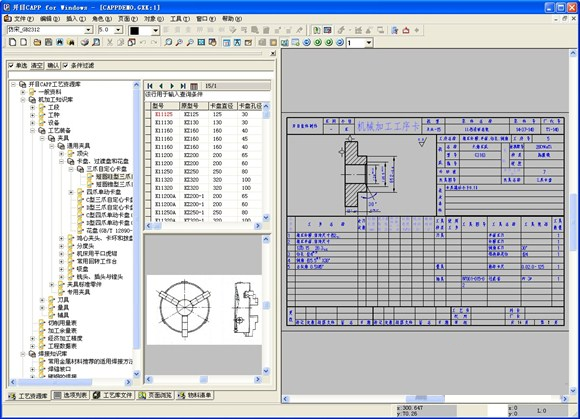Click the Print toolbar icon
Viewport: 580px width, 419px height.
pyautogui.click(x=85, y=43)
